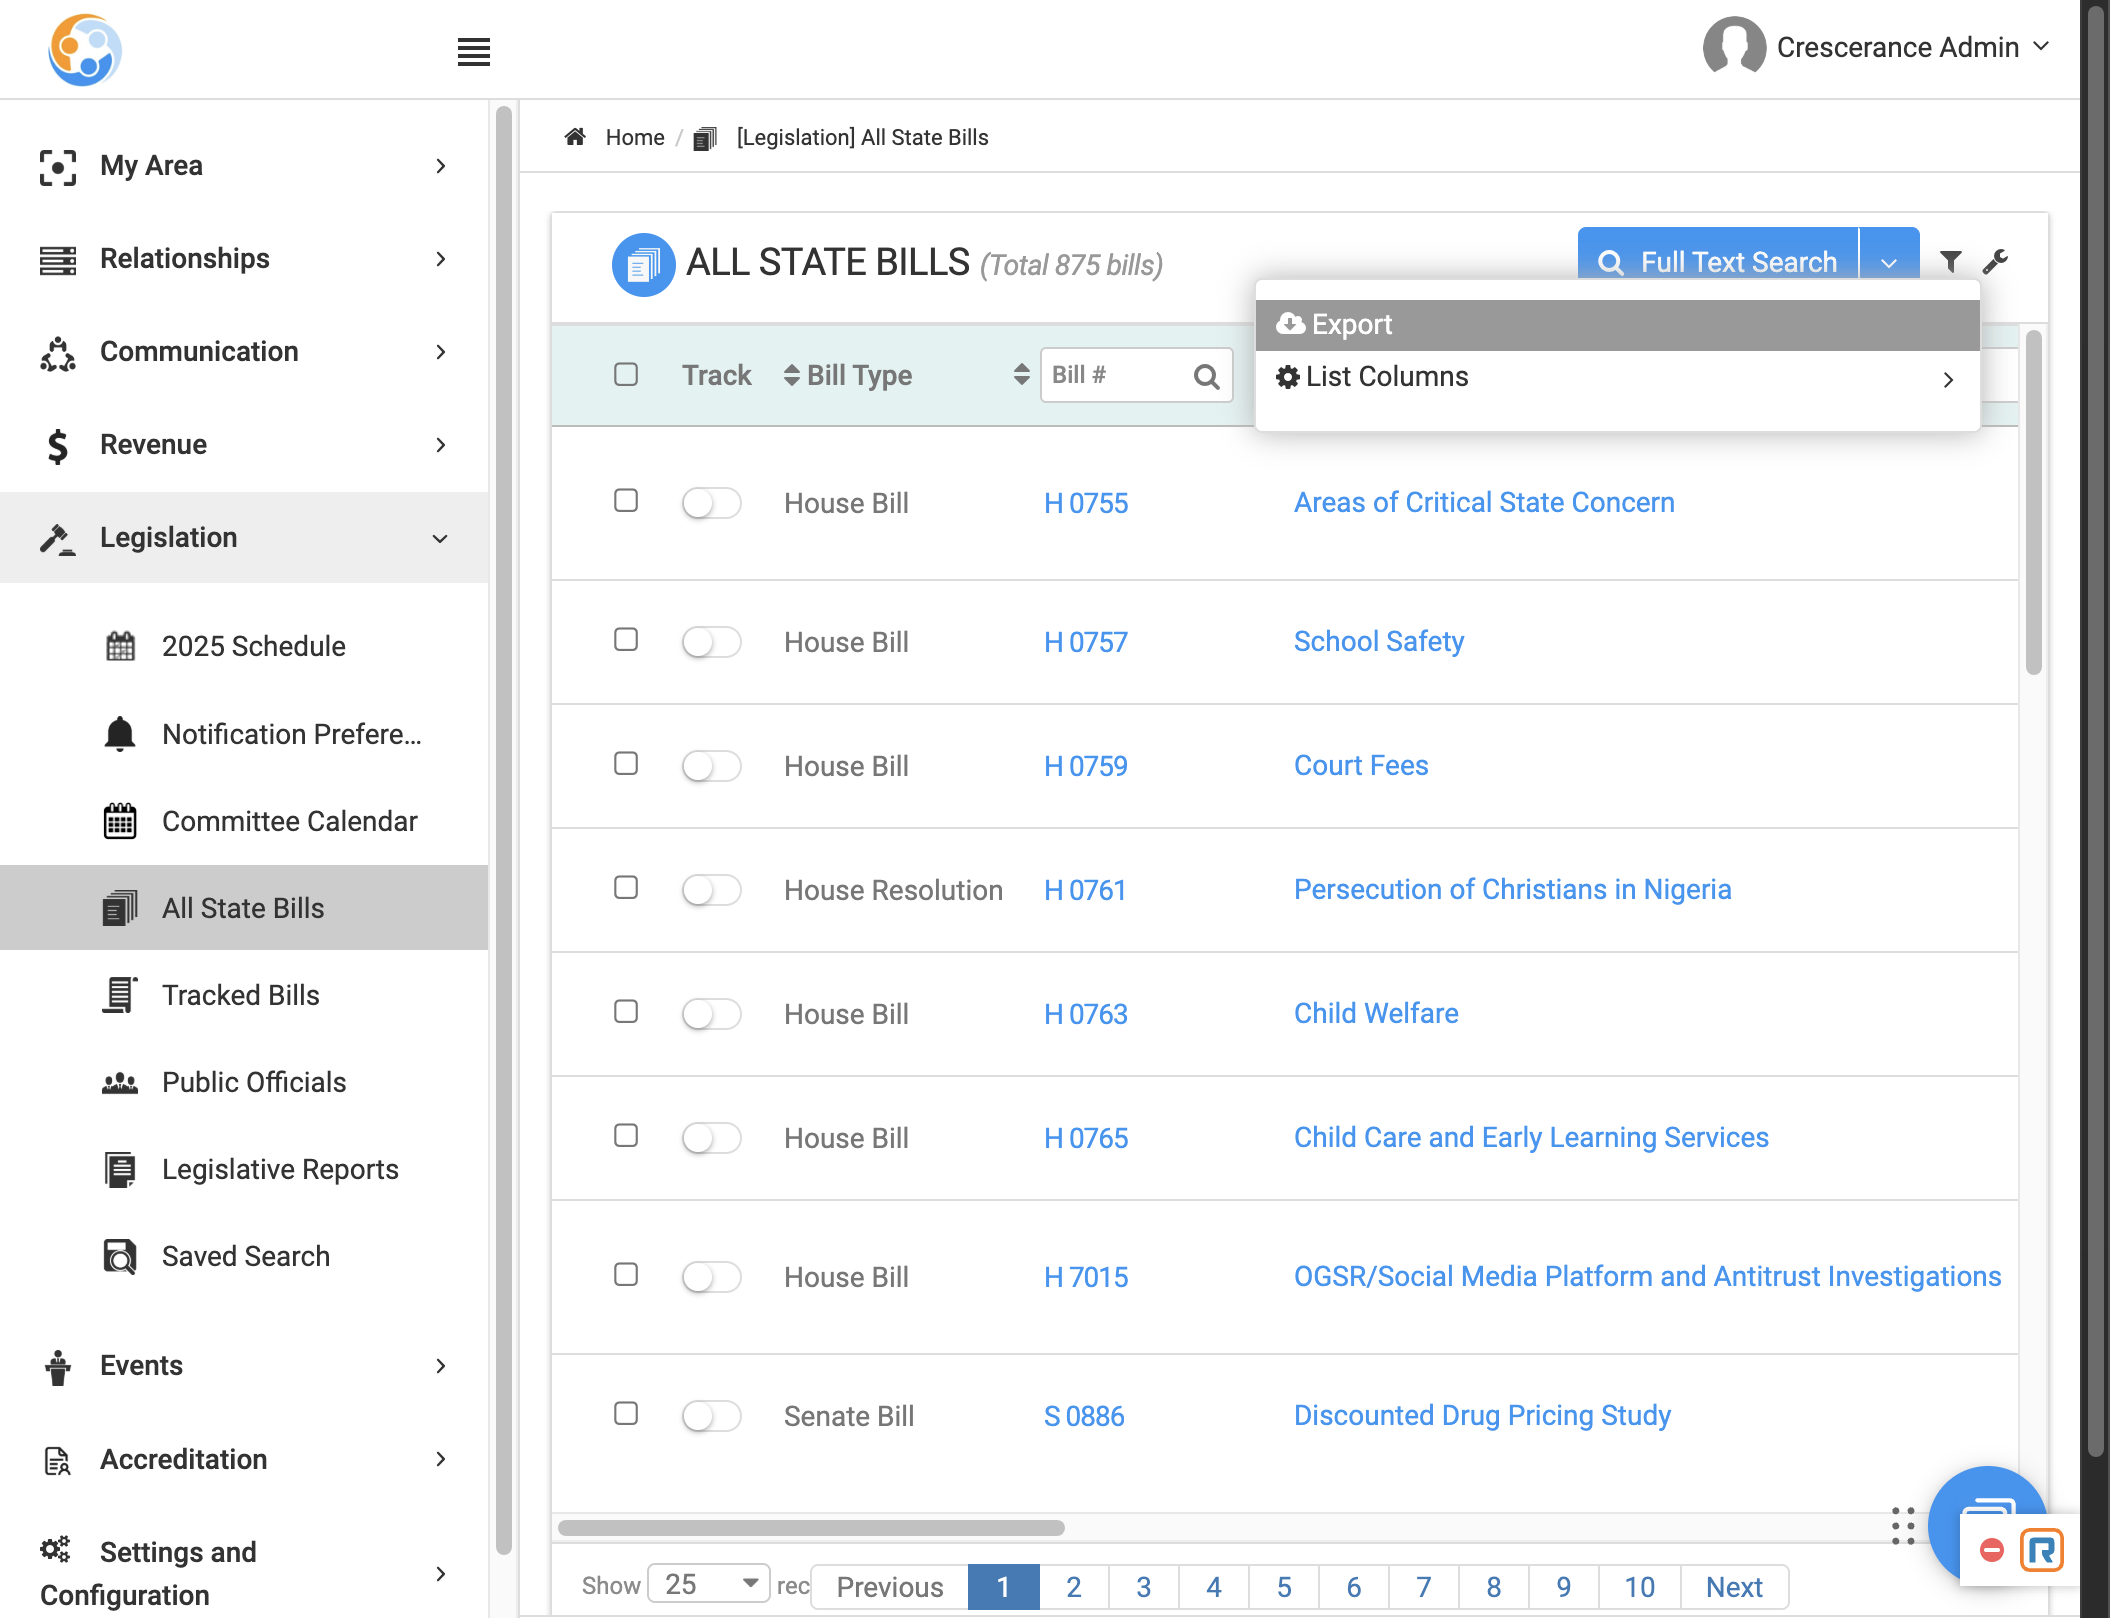Viewport: 2110px width, 1618px height.
Task: Select Export from the menu
Action: (1617, 324)
